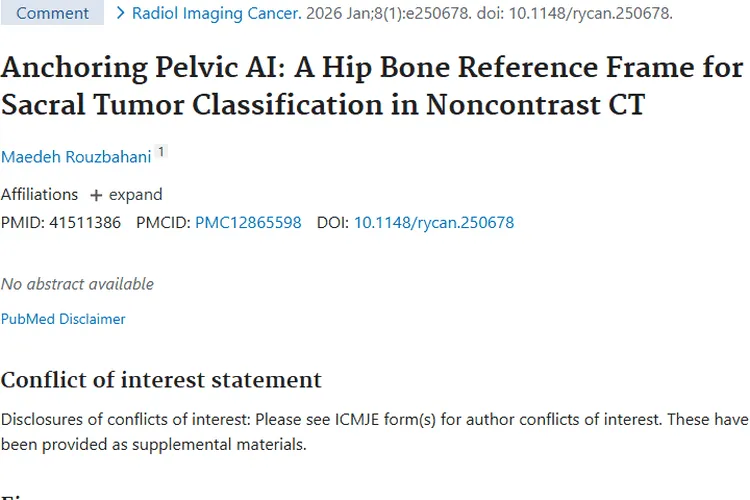
Task: Open the PubMed Disclaimer link
Action: (63, 319)
